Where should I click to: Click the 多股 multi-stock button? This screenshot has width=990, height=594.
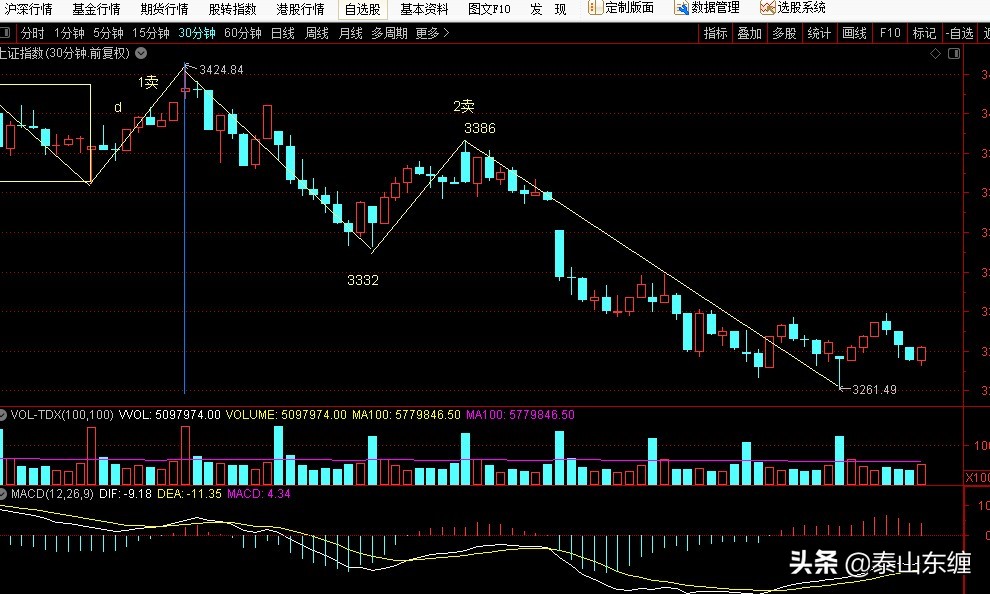pos(784,33)
